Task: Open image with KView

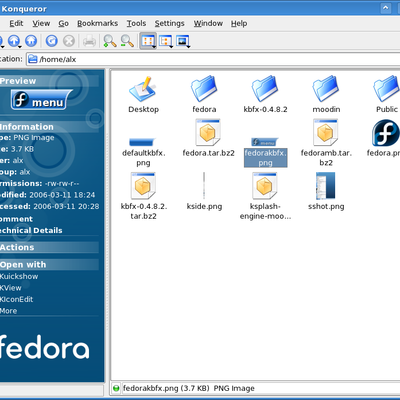Action: pos(11,288)
